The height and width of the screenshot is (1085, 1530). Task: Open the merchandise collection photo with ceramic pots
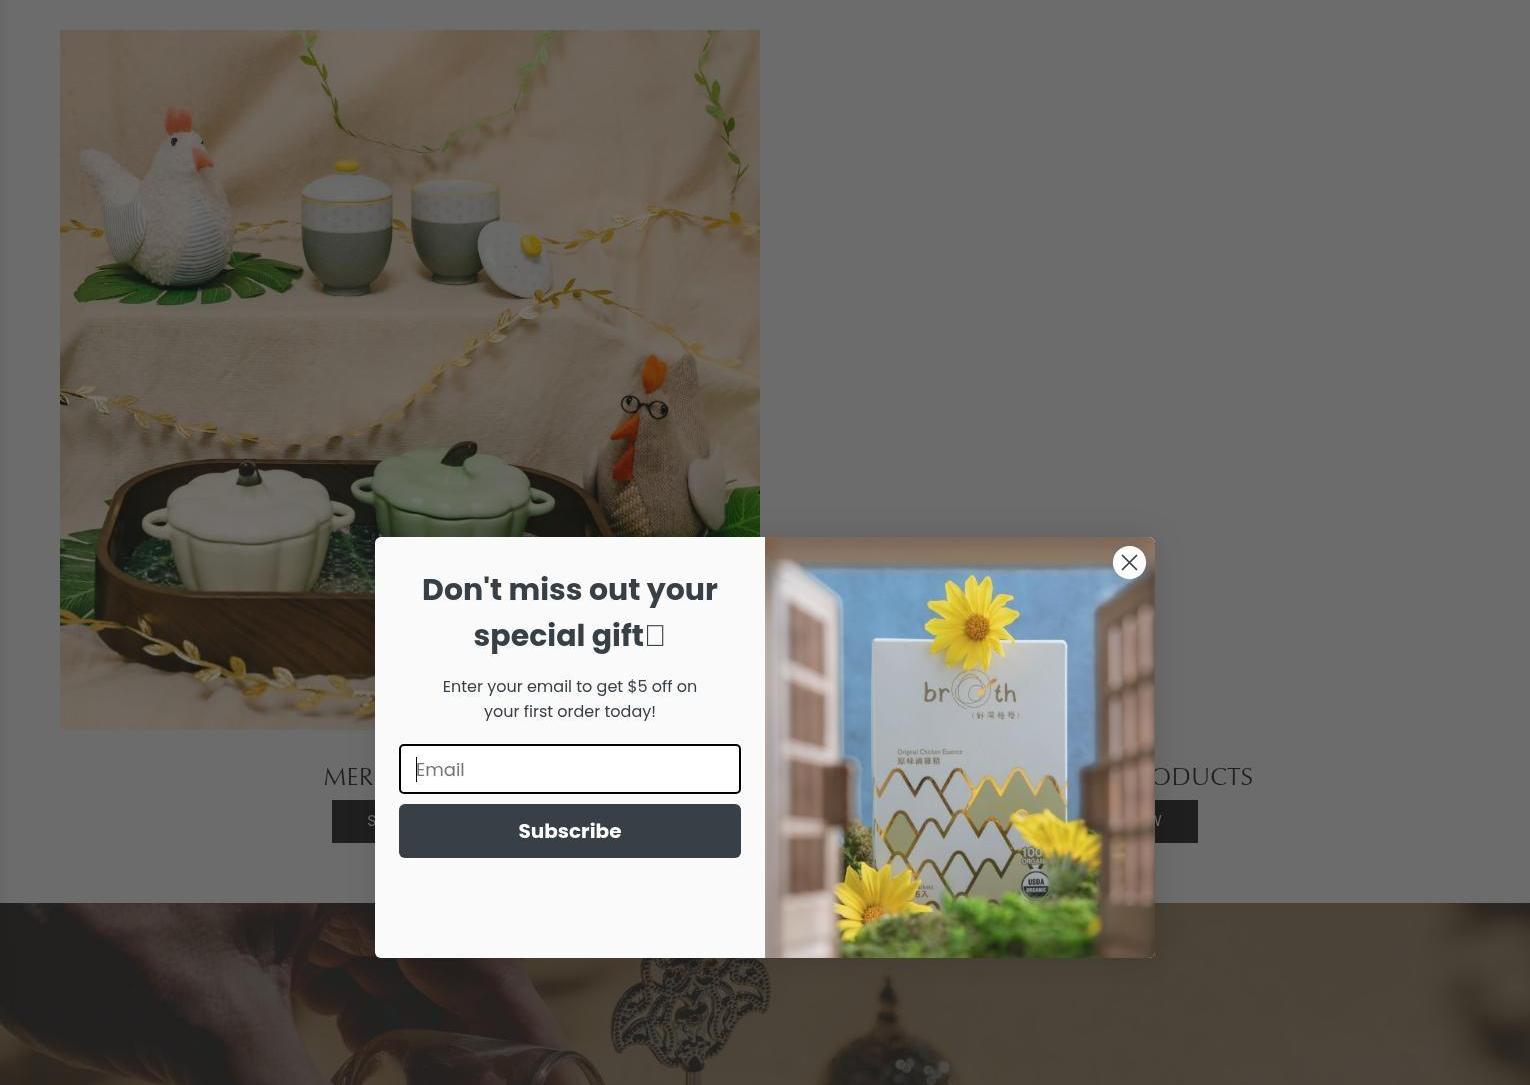(410, 280)
